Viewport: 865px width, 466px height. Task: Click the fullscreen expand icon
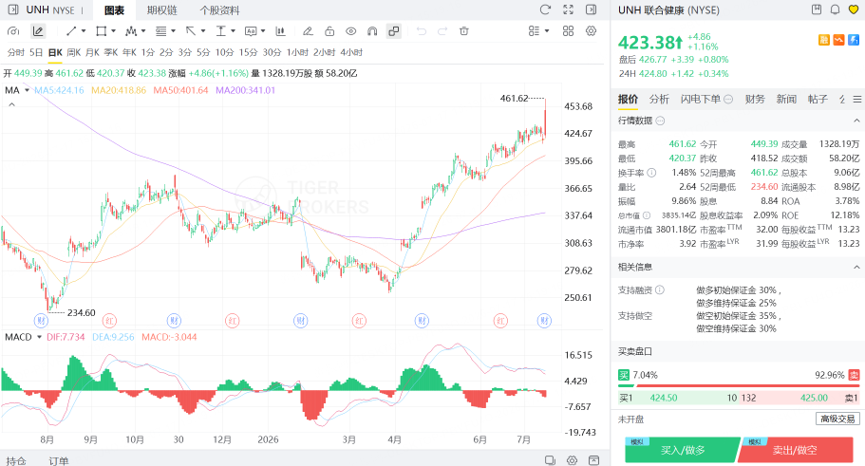[568, 10]
